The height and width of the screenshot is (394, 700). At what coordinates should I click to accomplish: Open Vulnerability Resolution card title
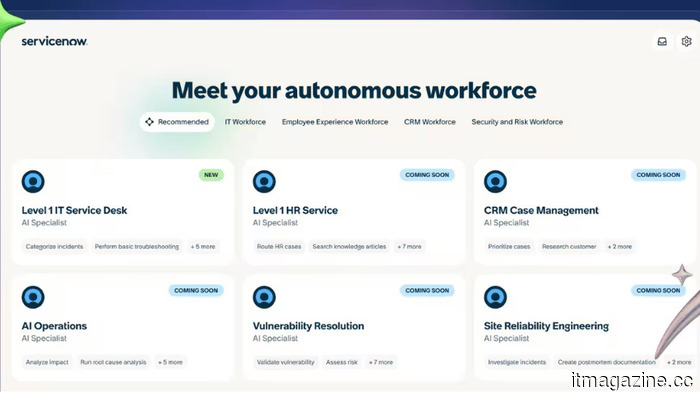tap(308, 326)
